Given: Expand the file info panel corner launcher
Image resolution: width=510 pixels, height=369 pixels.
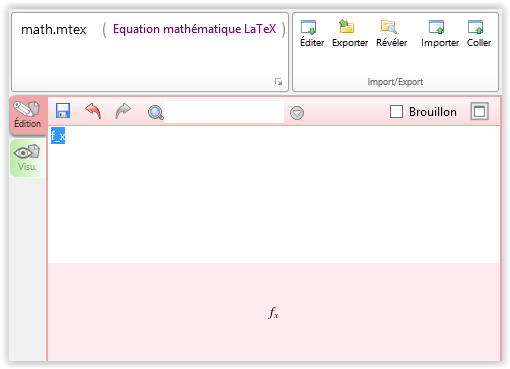Looking at the screenshot, I should pos(278,82).
